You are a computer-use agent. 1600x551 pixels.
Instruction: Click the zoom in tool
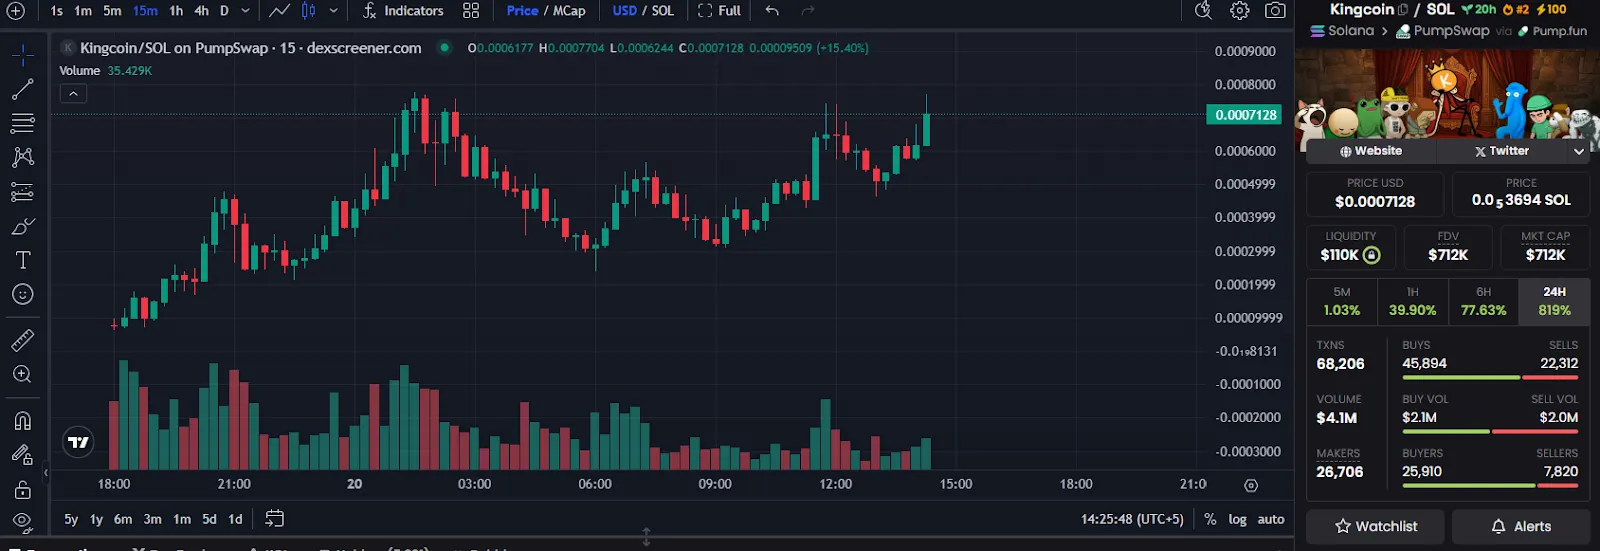click(x=22, y=374)
